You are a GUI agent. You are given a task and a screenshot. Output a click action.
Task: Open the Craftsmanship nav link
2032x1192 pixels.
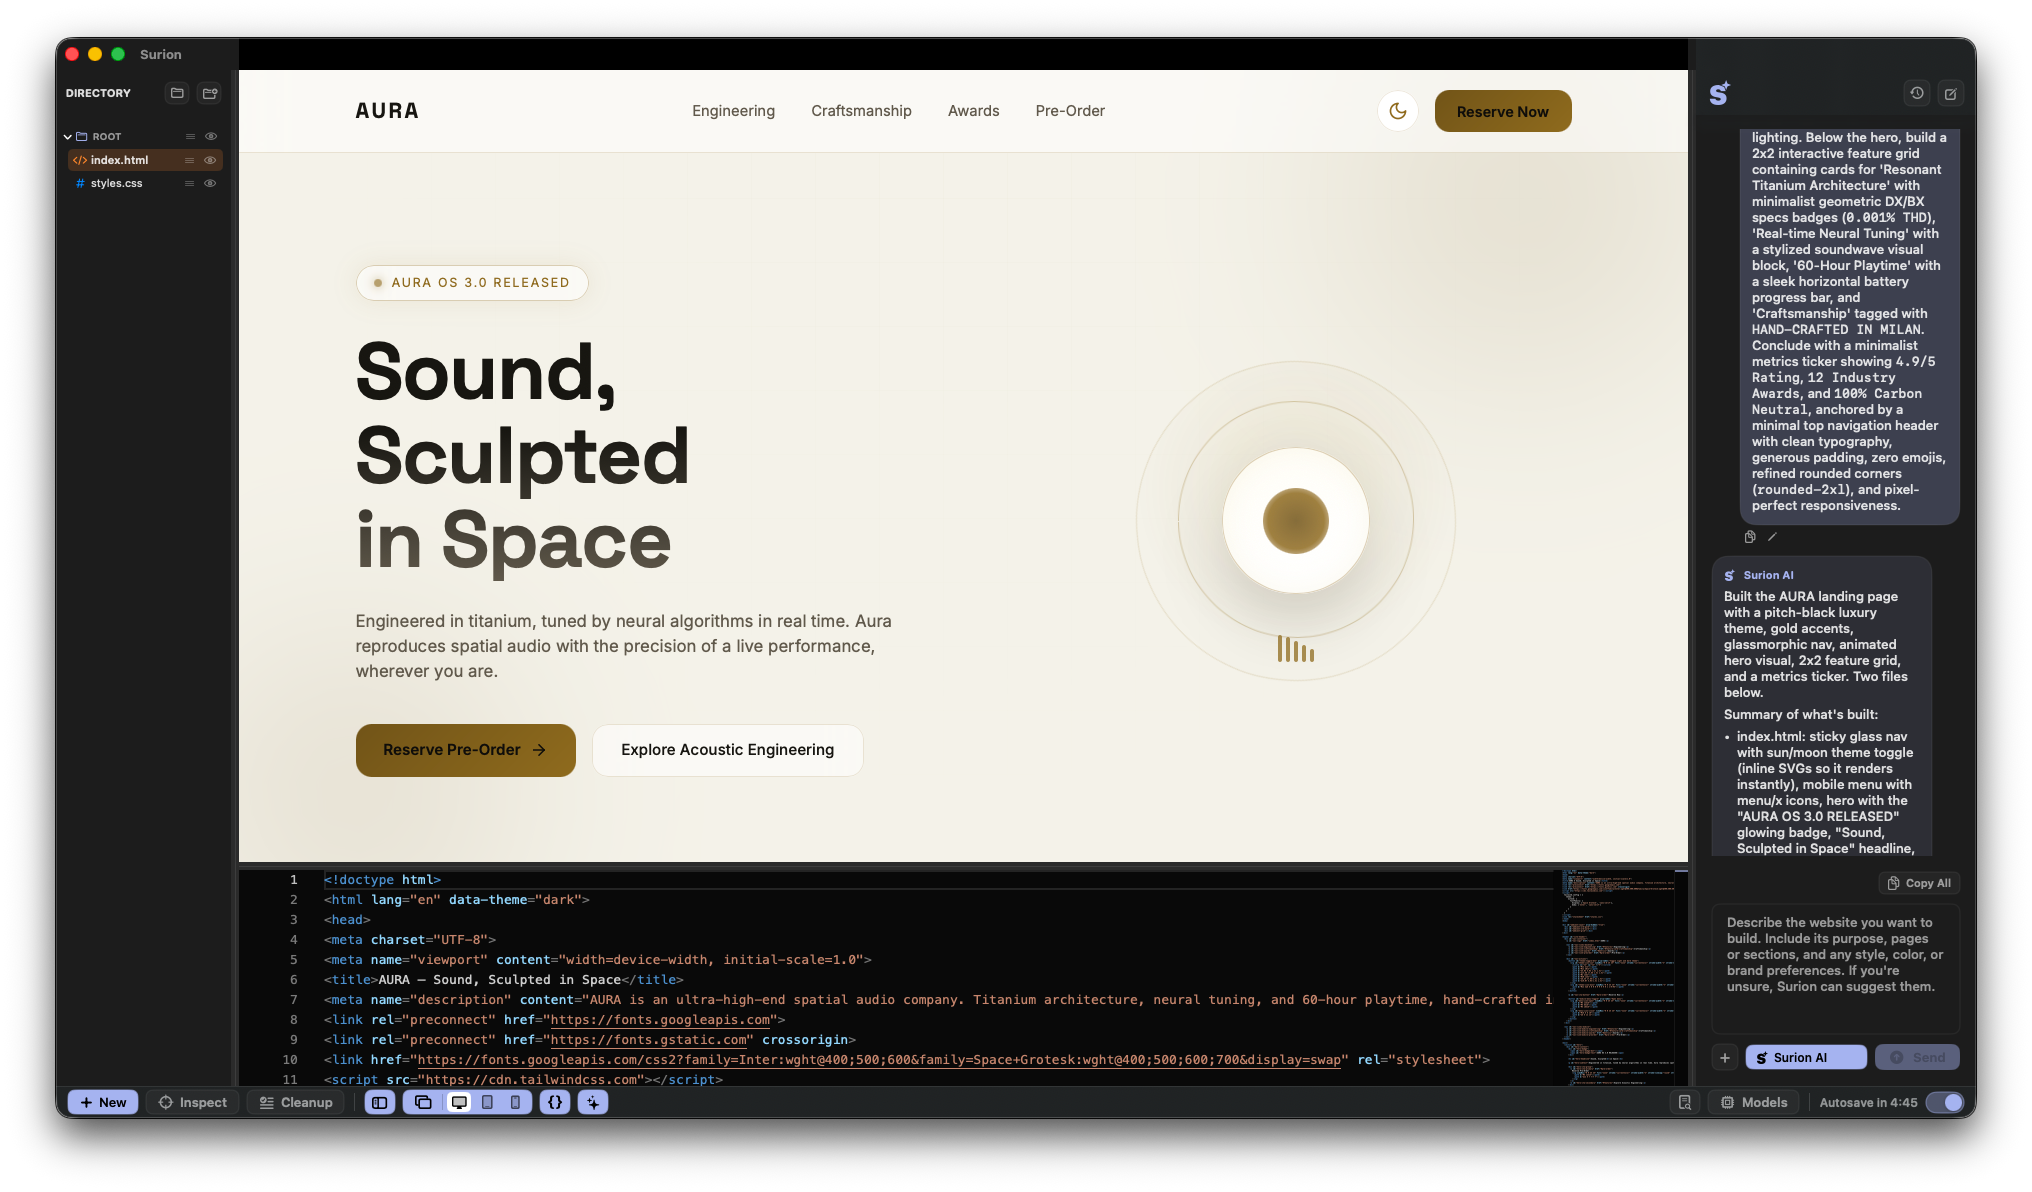coord(861,111)
